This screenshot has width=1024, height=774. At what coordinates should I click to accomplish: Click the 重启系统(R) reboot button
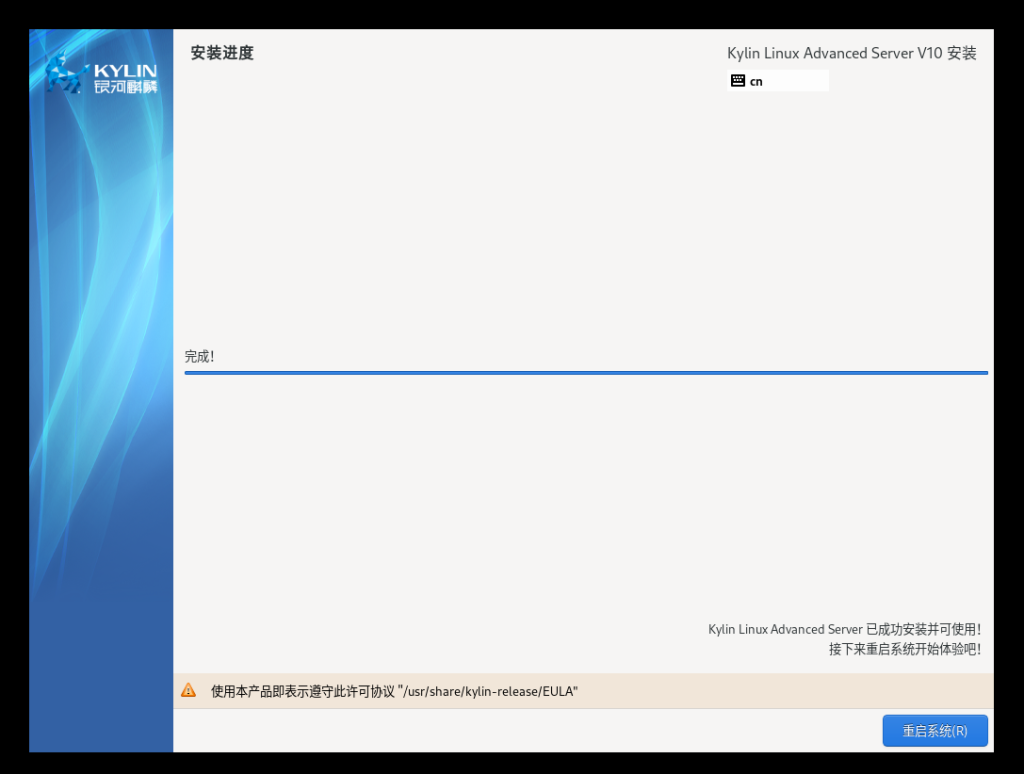[x=935, y=730]
